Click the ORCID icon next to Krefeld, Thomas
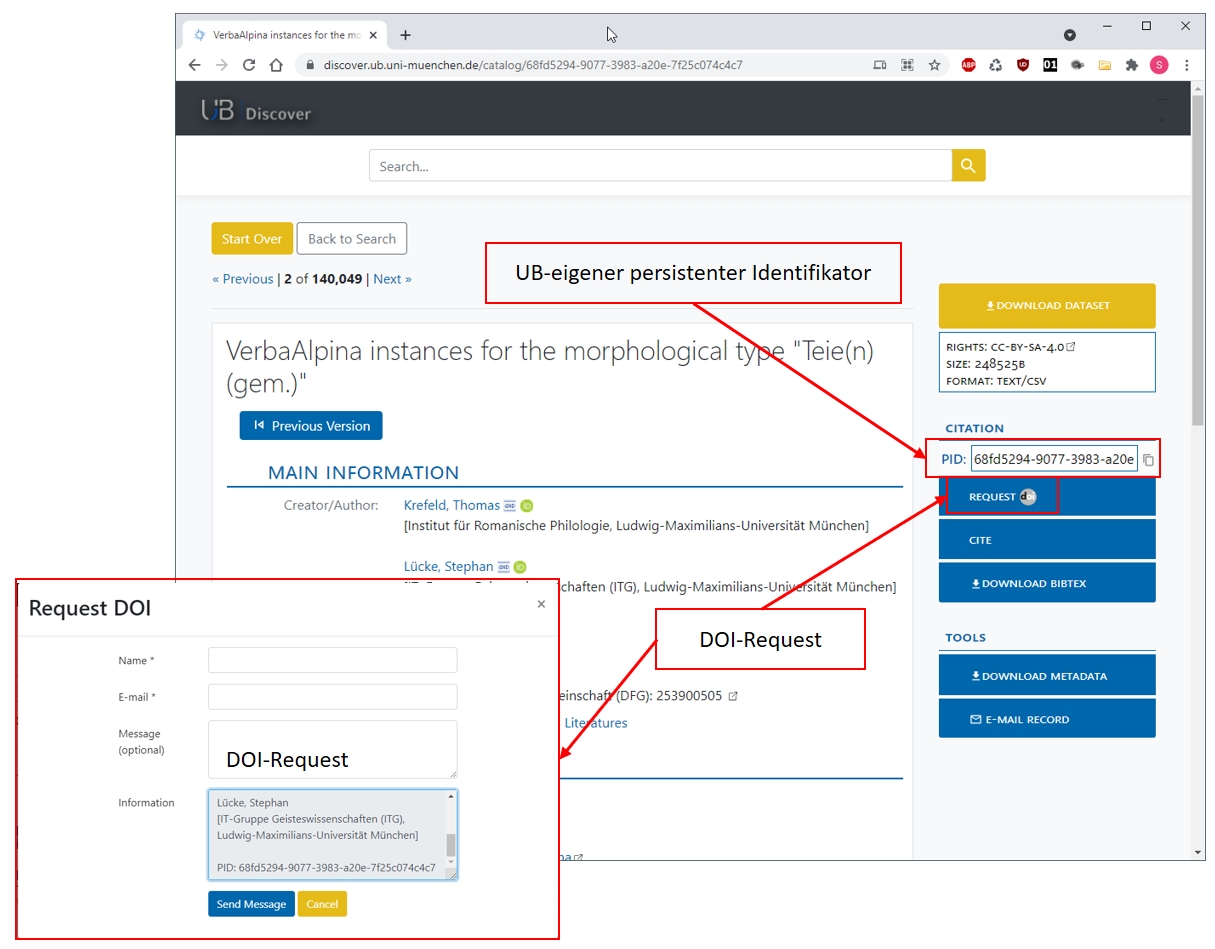 pyautogui.click(x=527, y=506)
